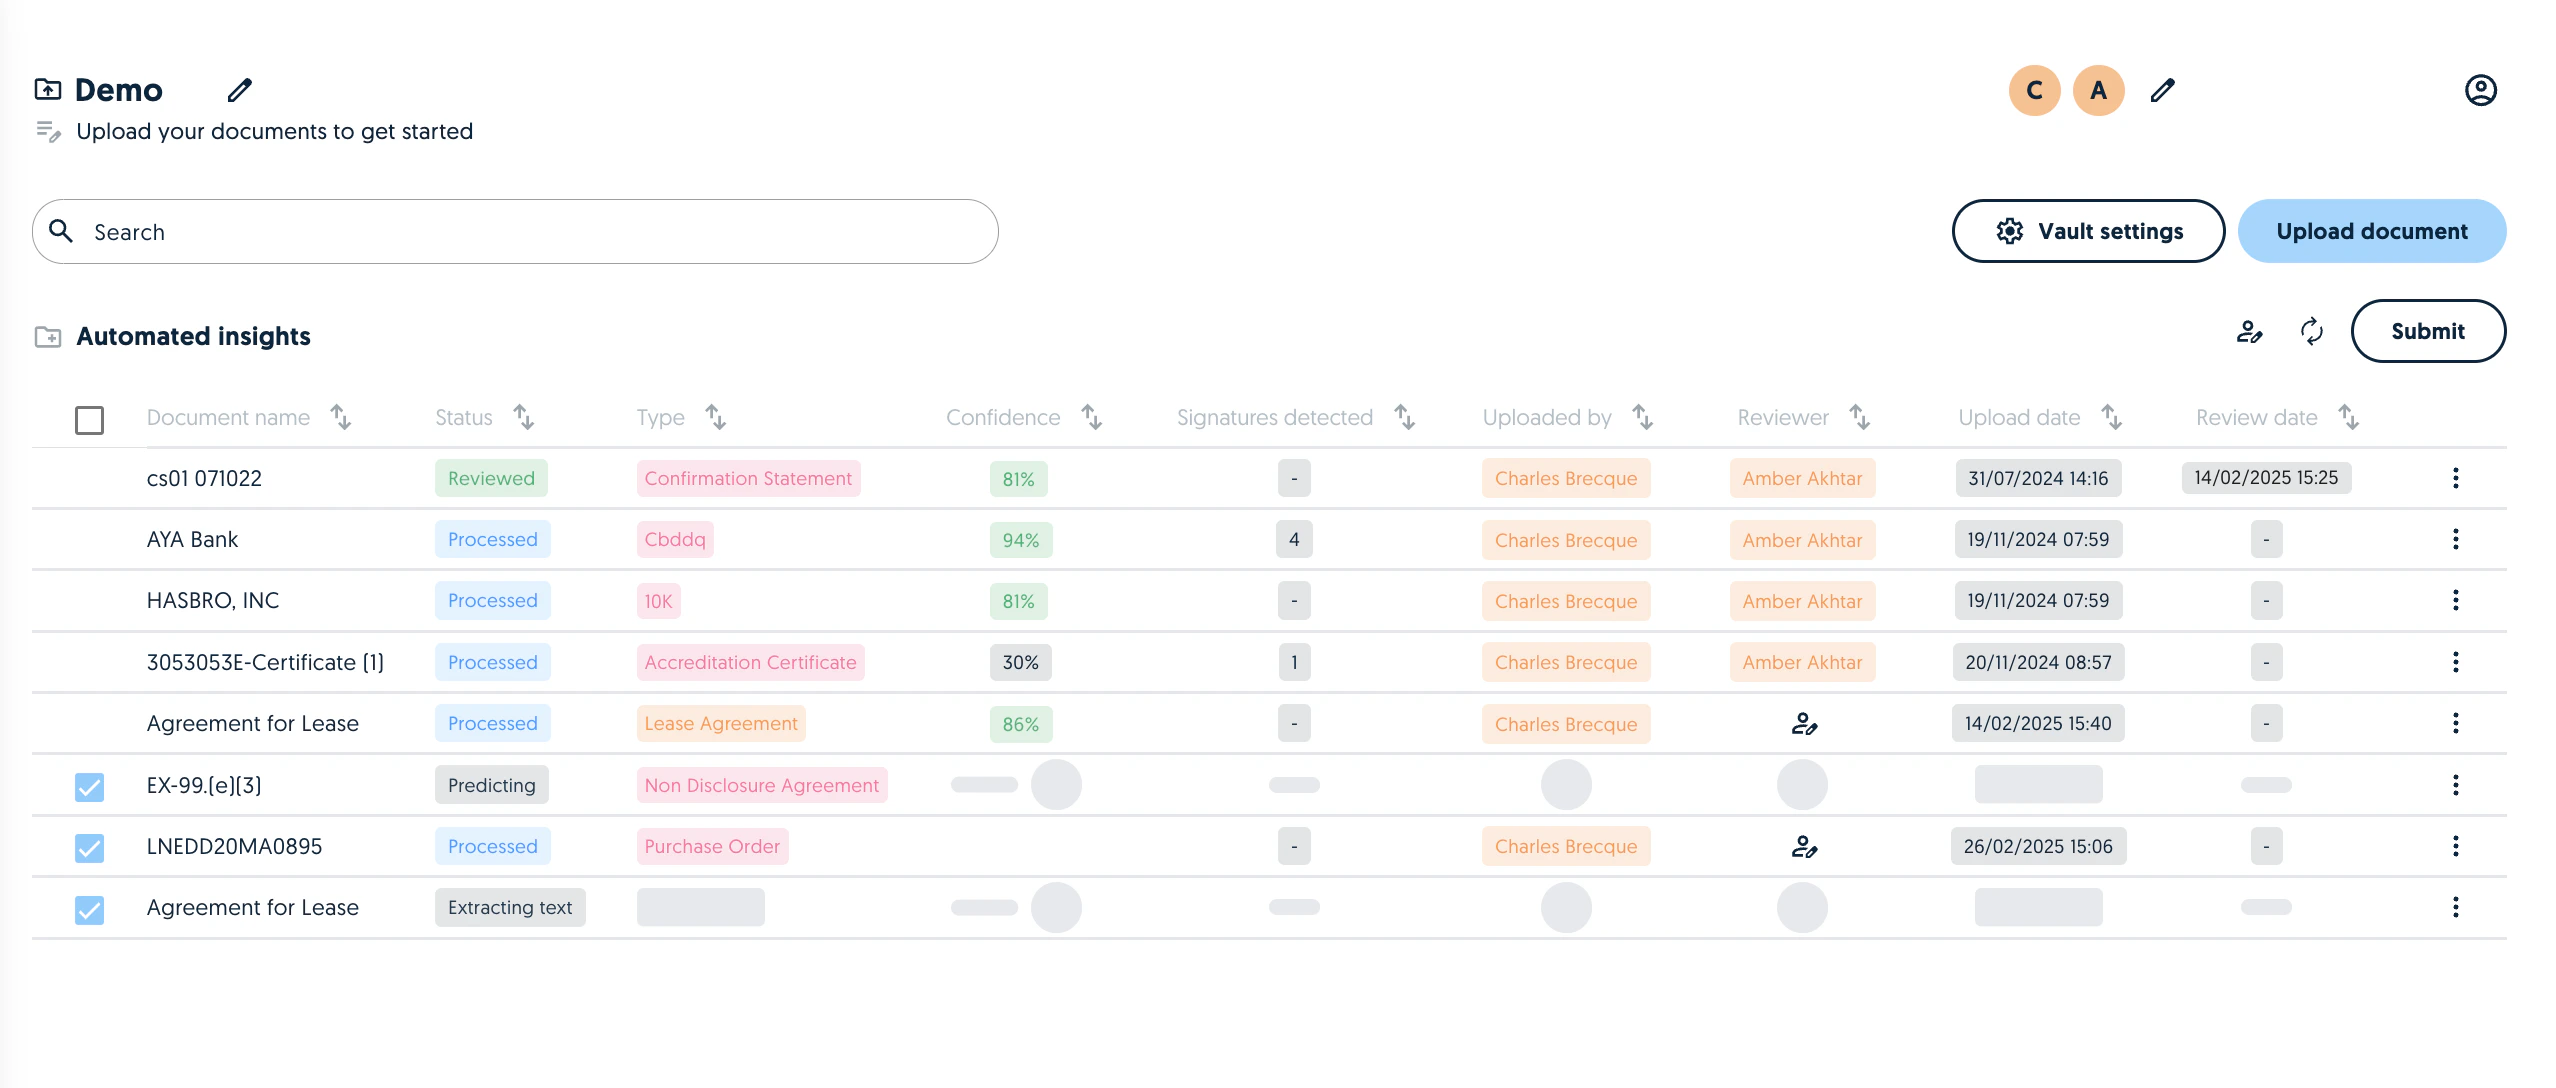Viewport: 2556px width, 1088px height.
Task: Click the Demo vault folder icon
Action: pyautogui.click(x=47, y=89)
